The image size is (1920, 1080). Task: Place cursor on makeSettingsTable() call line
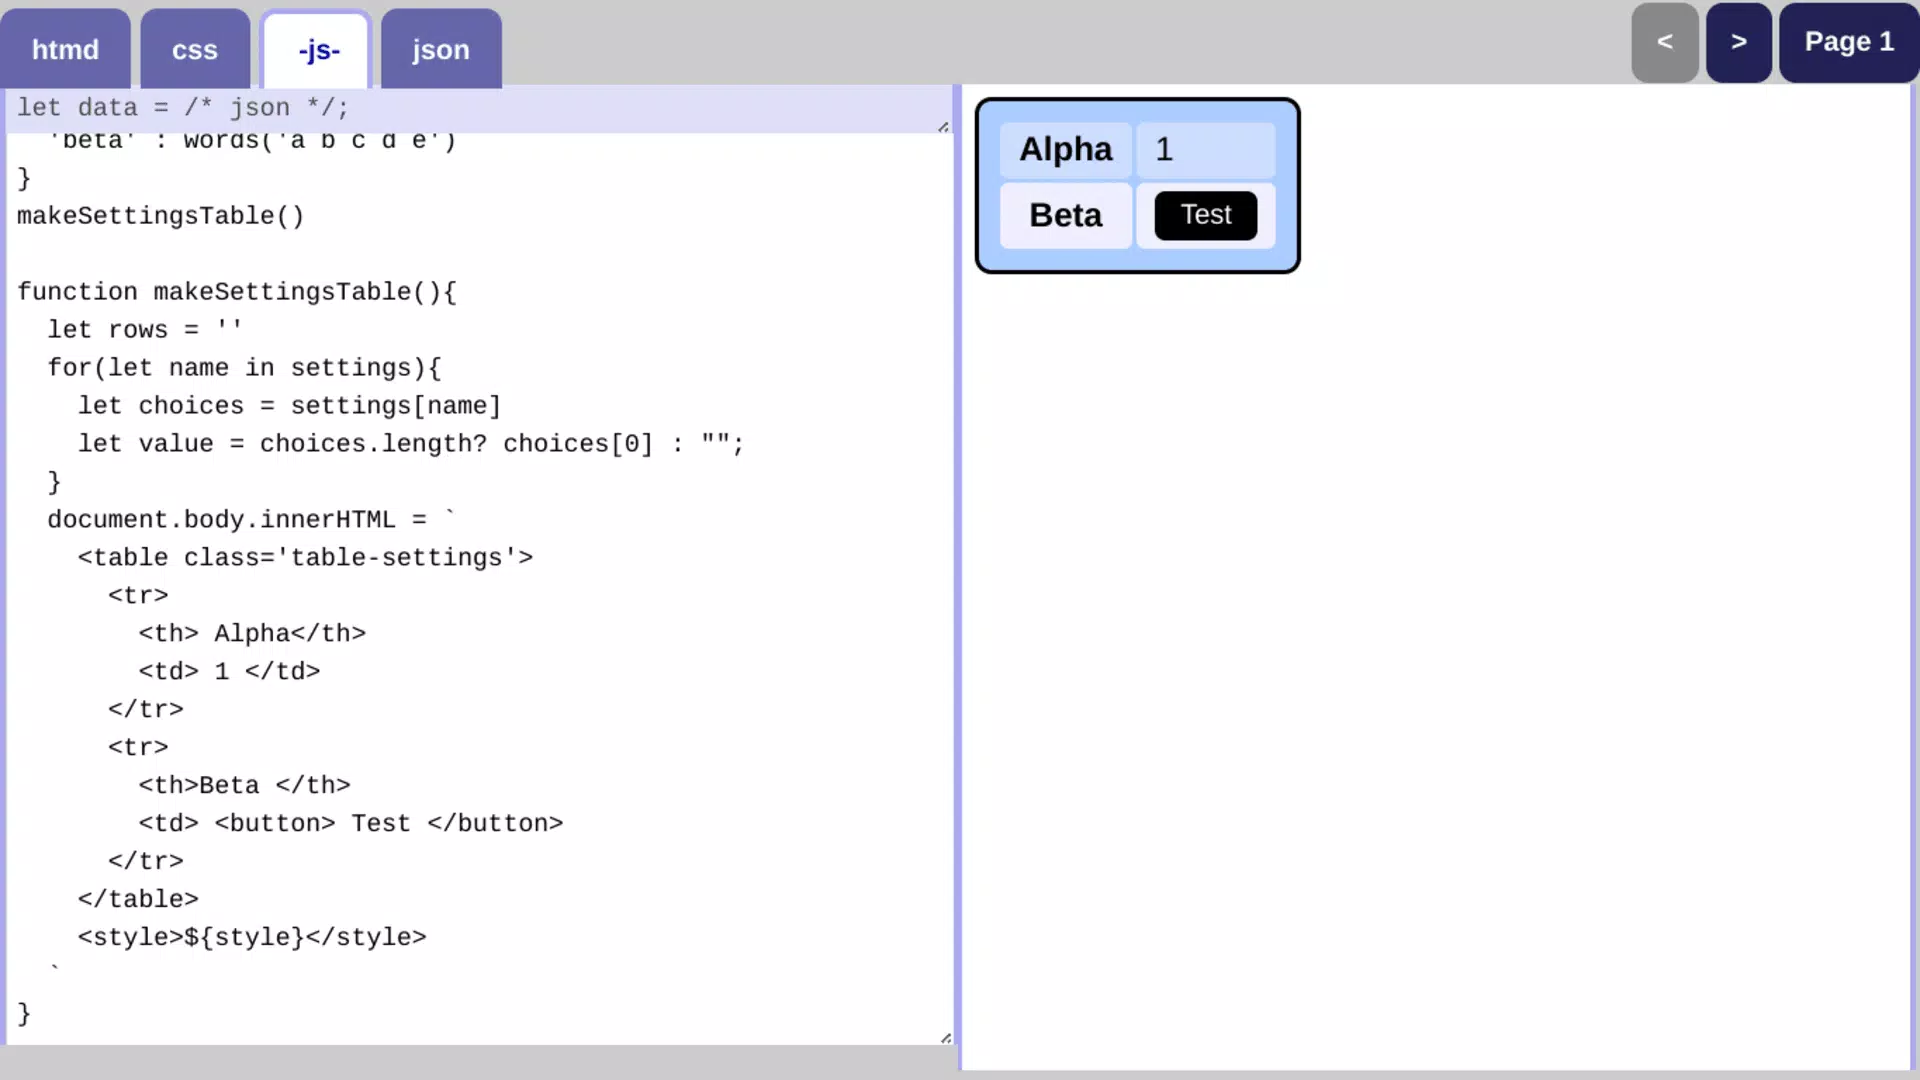click(160, 216)
